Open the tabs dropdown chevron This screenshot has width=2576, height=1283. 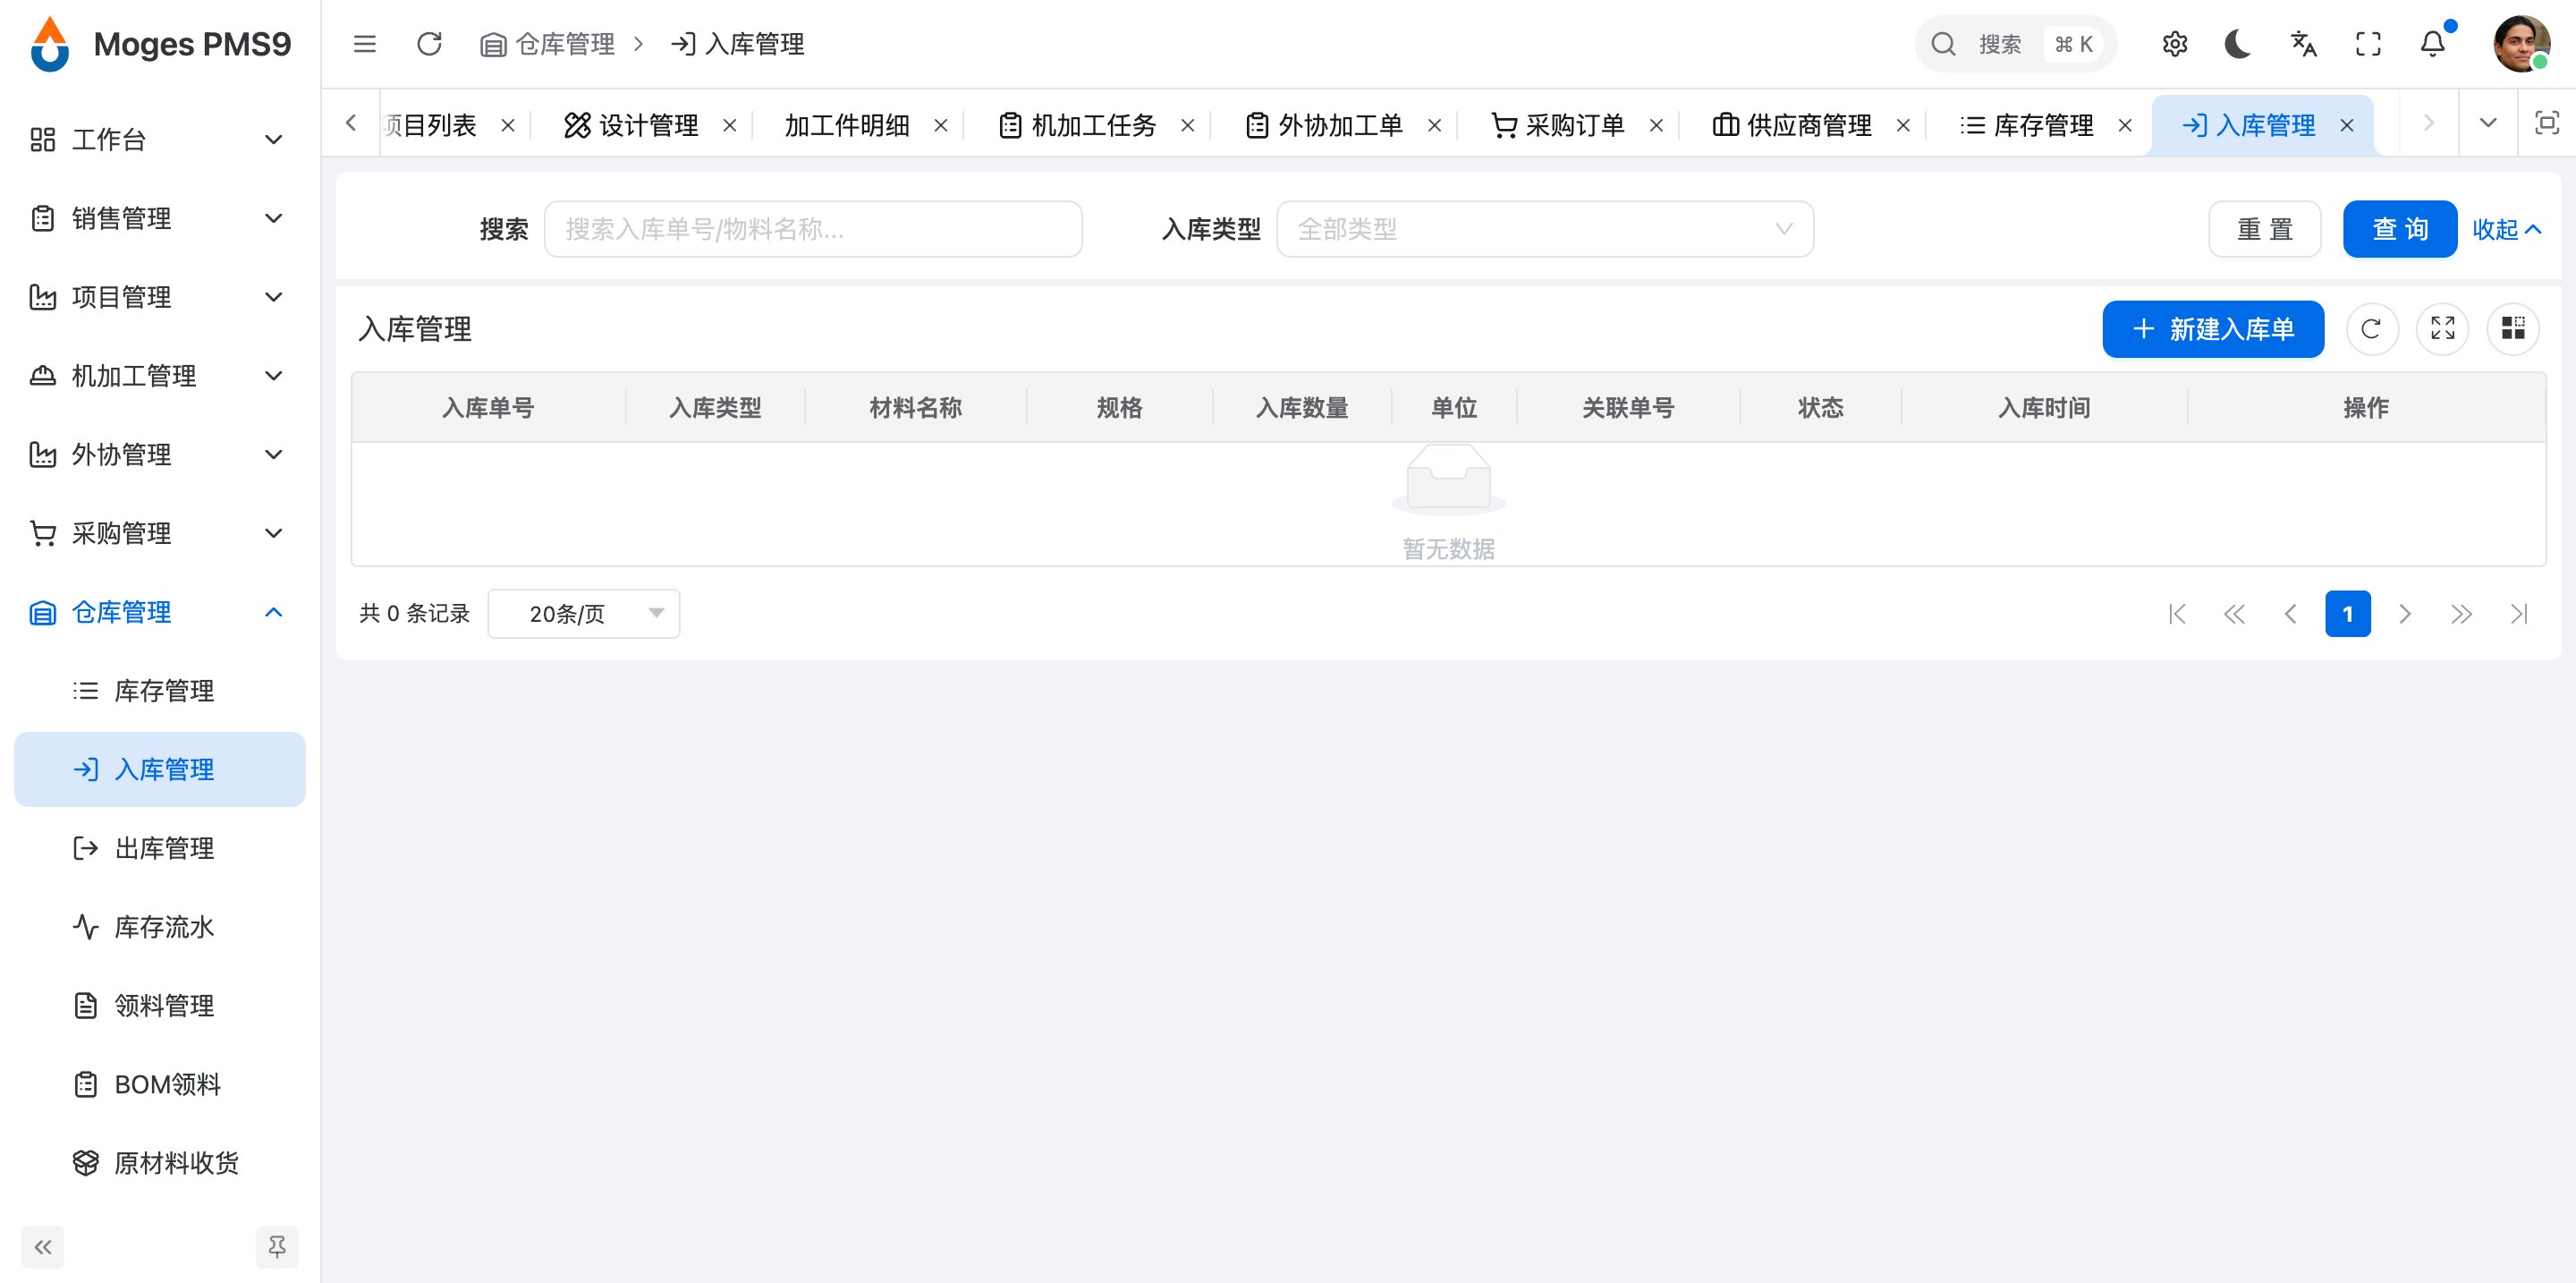click(2488, 123)
